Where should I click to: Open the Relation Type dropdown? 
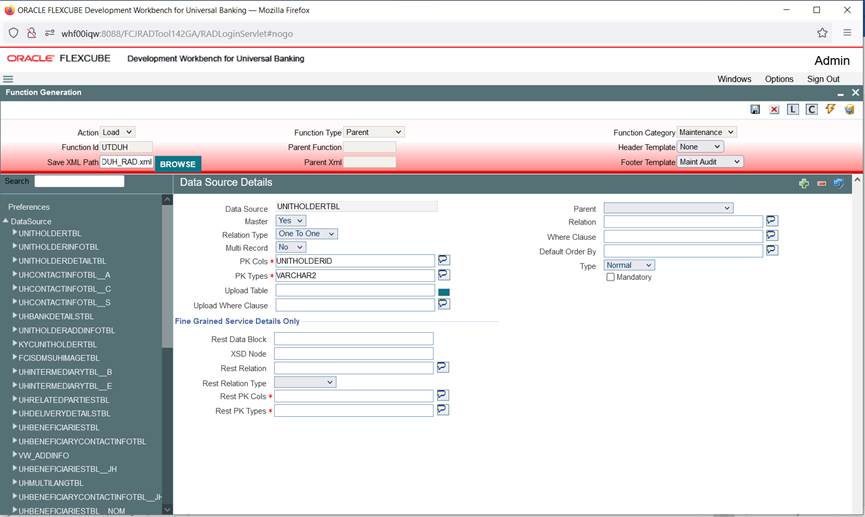306,234
